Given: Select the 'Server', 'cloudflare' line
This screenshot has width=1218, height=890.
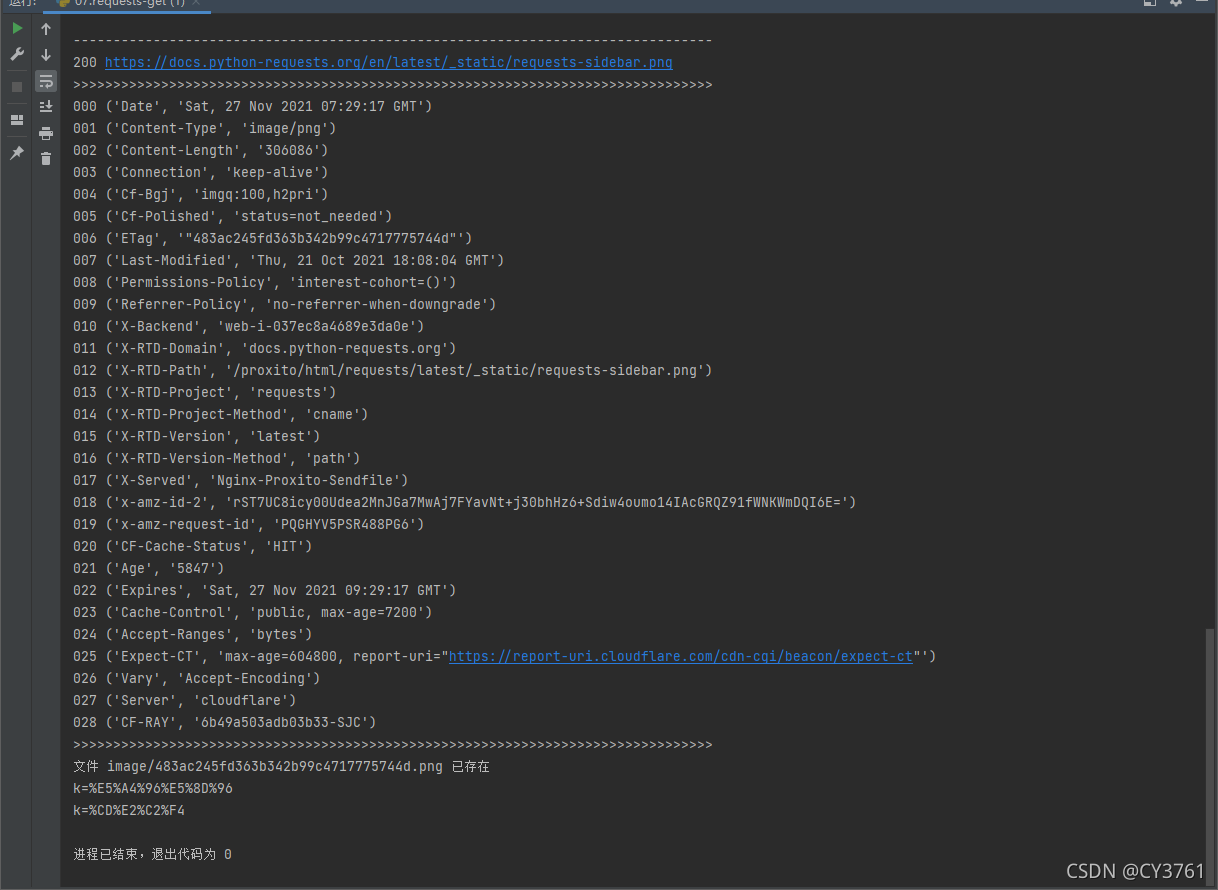Looking at the screenshot, I should (x=185, y=700).
